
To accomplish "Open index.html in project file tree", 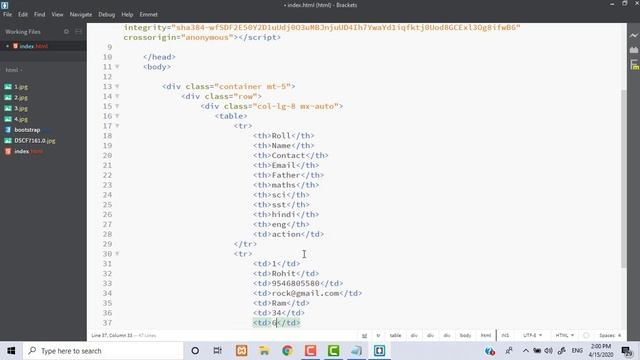I will [x=28, y=151].
